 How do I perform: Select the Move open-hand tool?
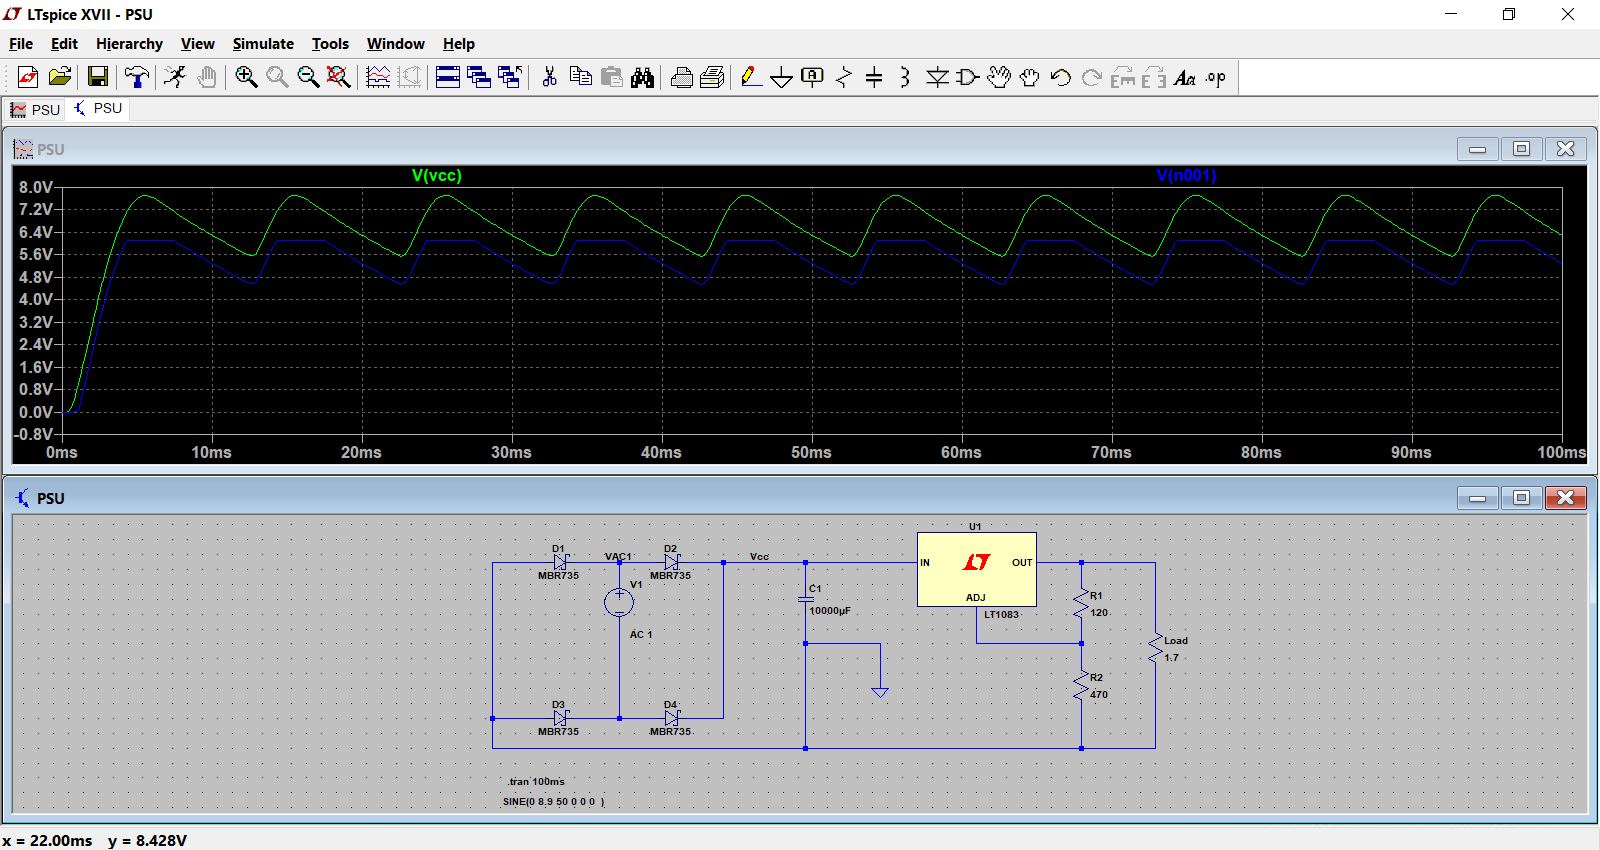999,77
